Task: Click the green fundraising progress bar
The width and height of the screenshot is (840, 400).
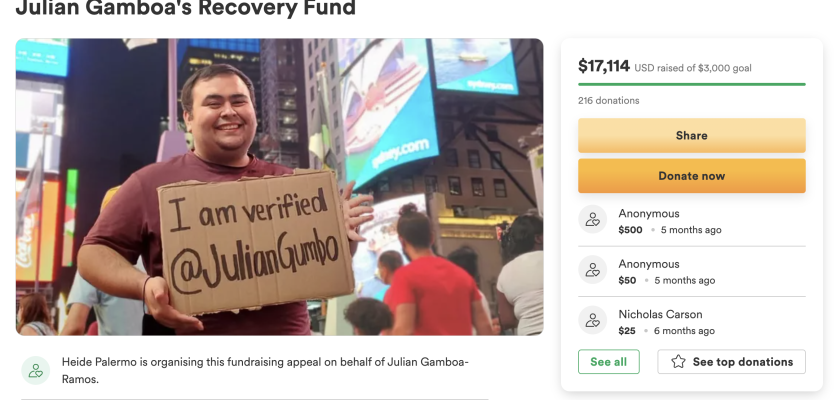Action: tap(692, 84)
